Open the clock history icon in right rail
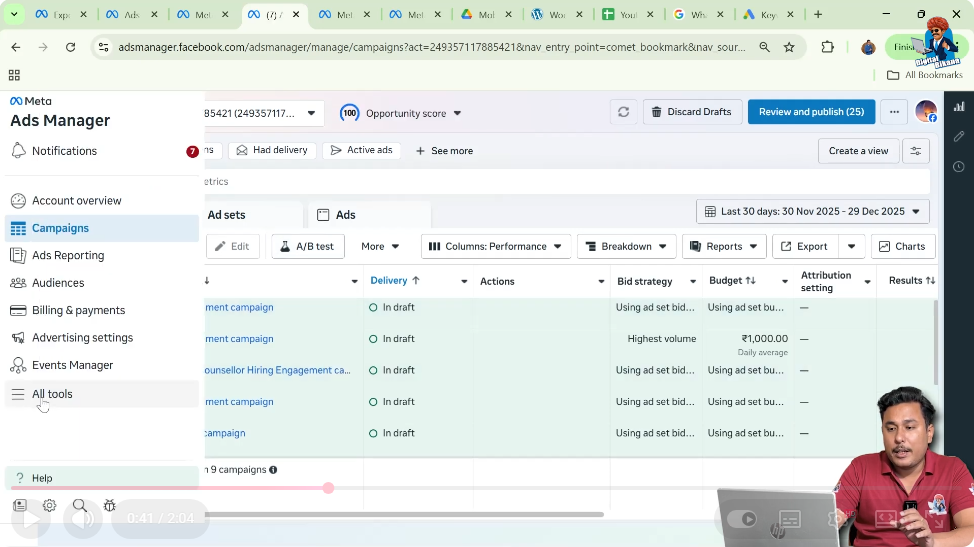This screenshot has height=547, width=974. pyautogui.click(x=959, y=166)
